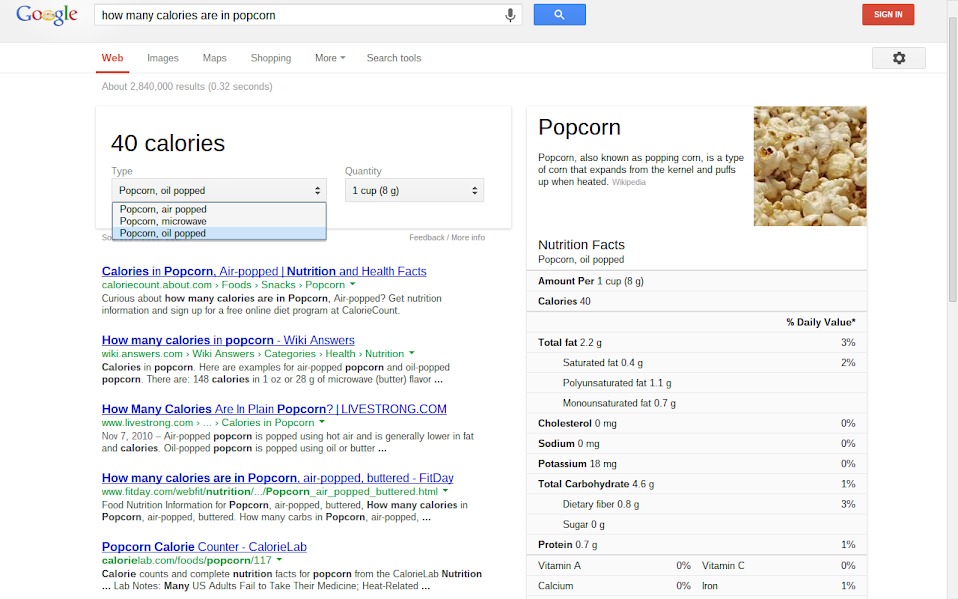Open Search tools
This screenshot has height=599, width=958.
tap(394, 58)
